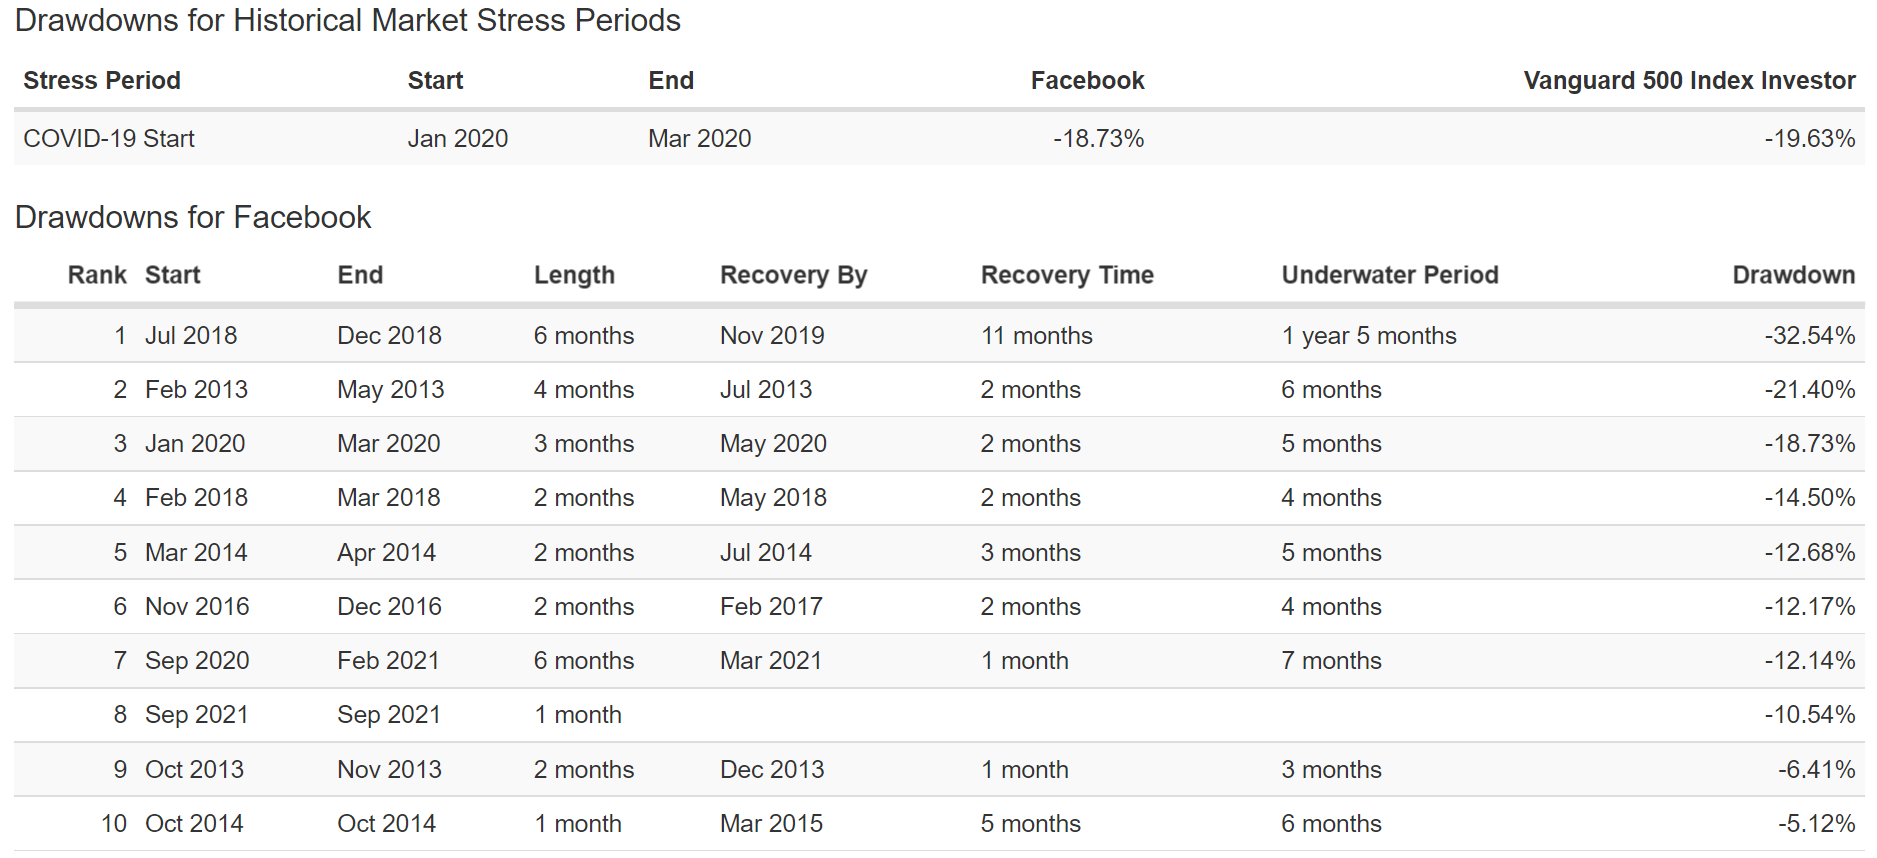Select the -10.54% drawdown value
Image resolution: width=1877 pixels, height=858 pixels.
pos(1809,715)
